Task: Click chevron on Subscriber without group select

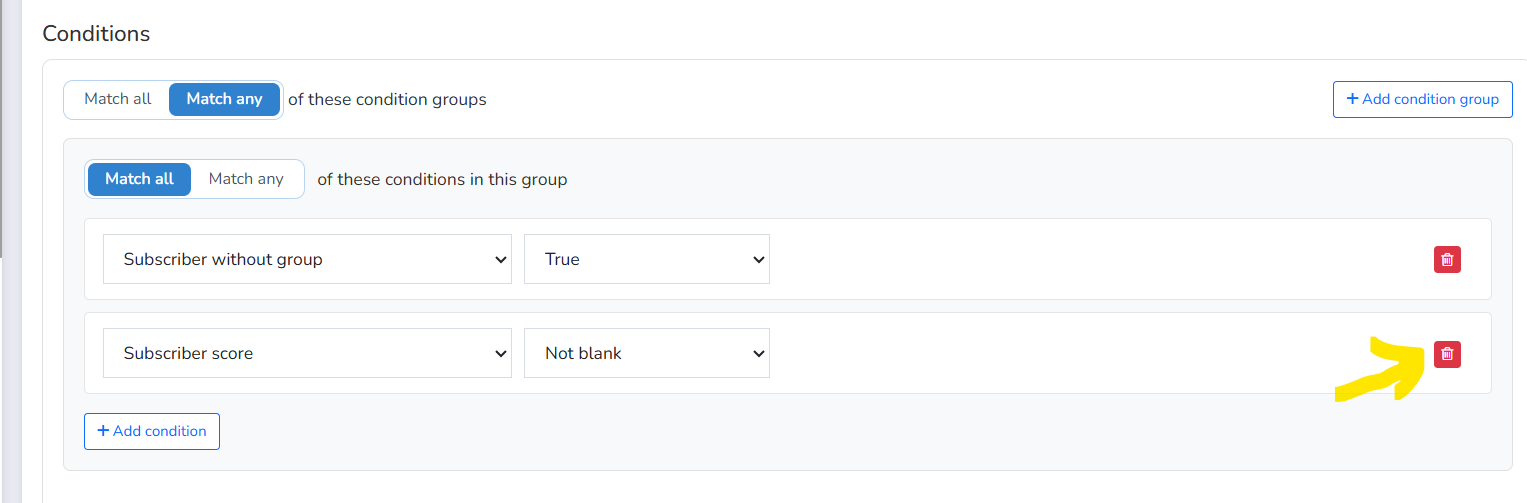Action: (x=501, y=259)
